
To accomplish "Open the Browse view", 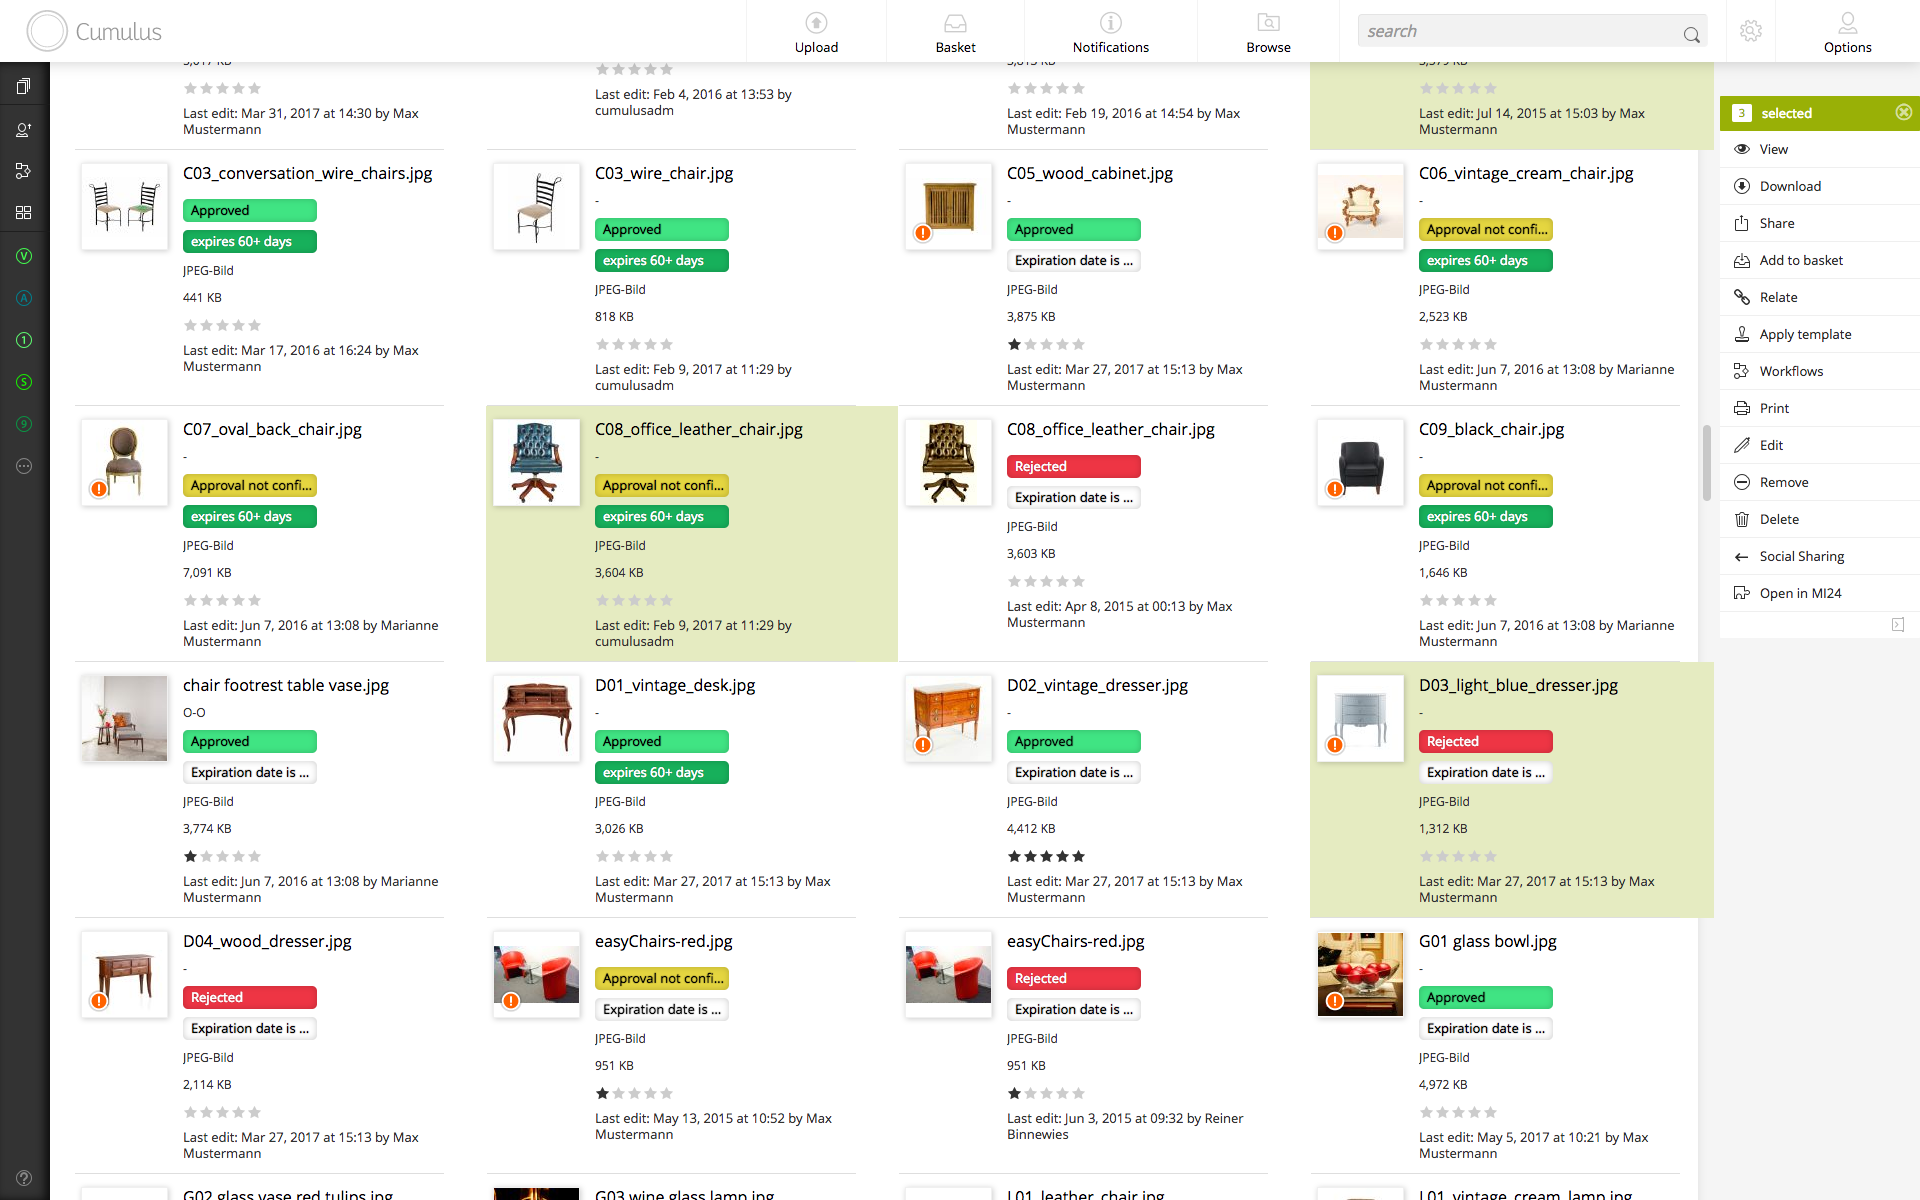I will click(1268, 32).
